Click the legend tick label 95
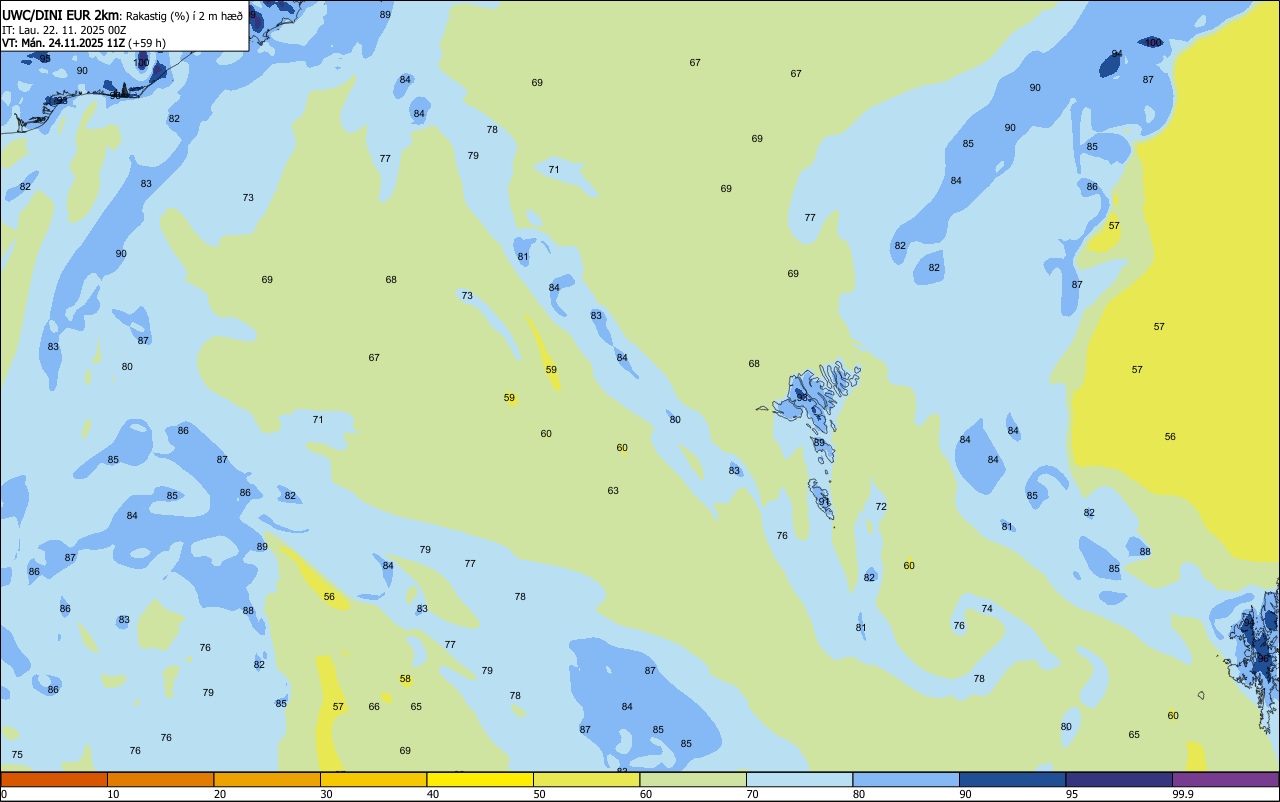 point(1072,794)
